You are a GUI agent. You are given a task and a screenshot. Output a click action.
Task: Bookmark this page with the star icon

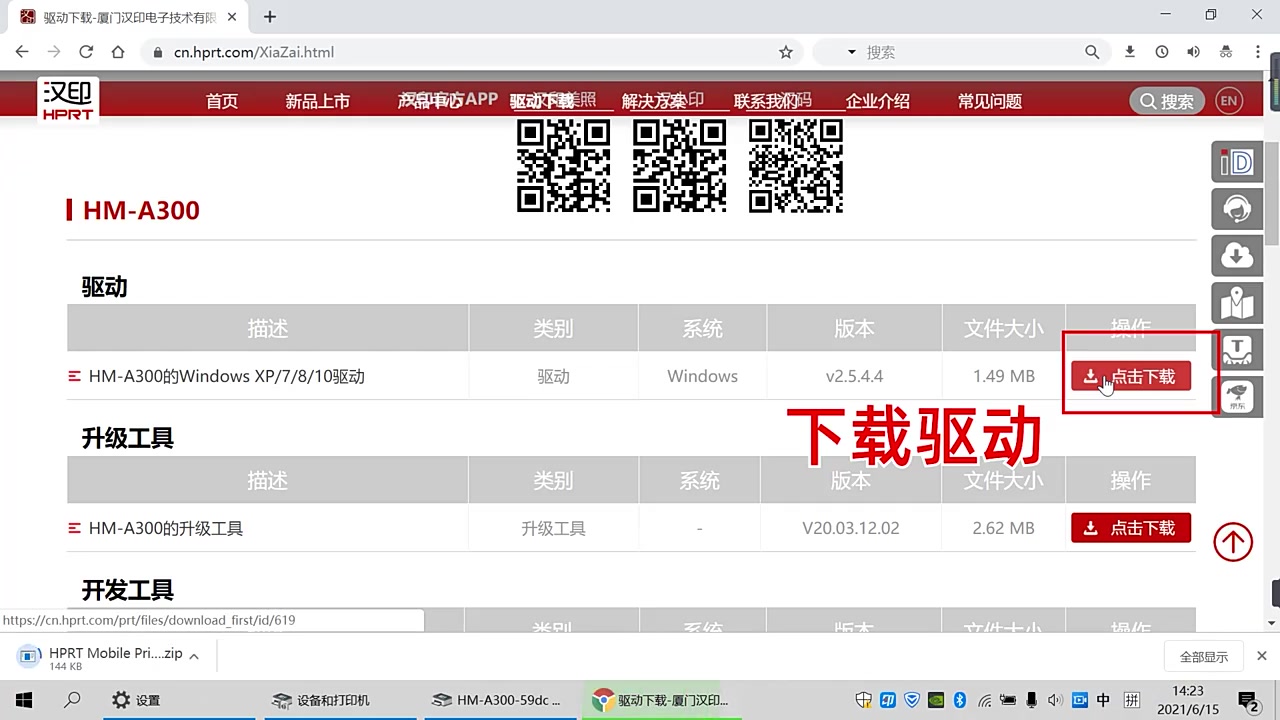tap(786, 52)
